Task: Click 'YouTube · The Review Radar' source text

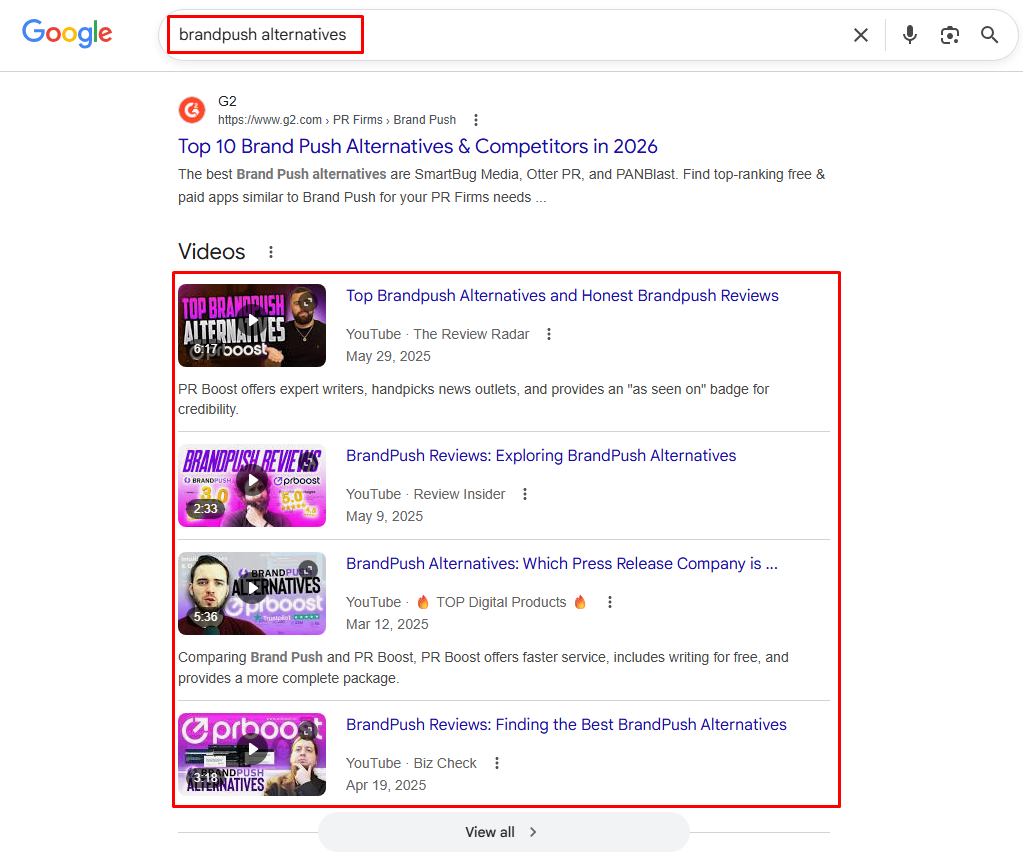Action: pos(437,334)
